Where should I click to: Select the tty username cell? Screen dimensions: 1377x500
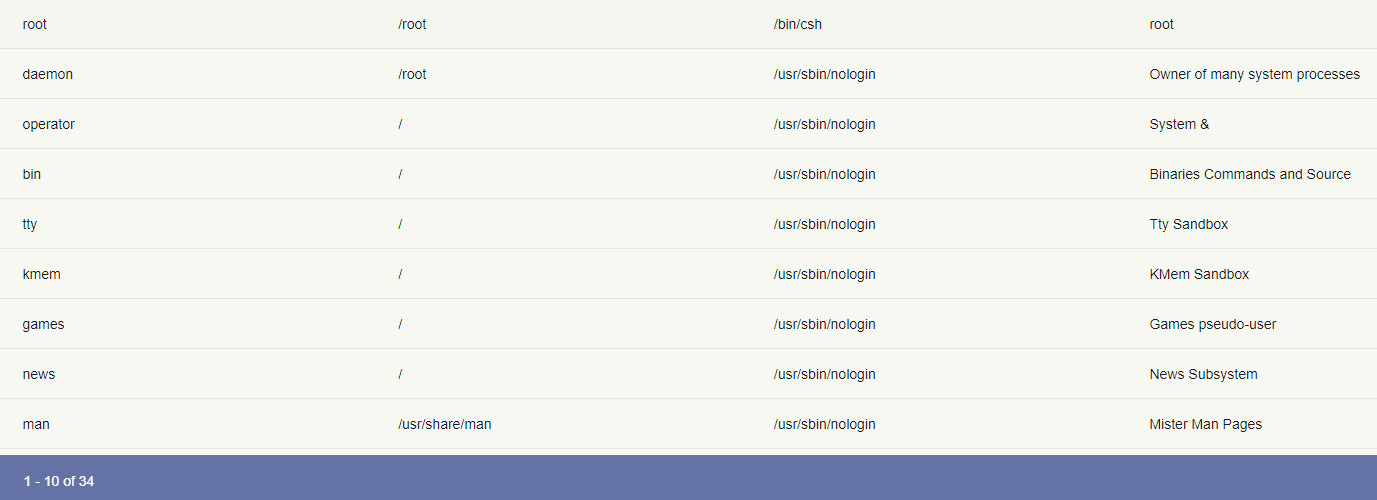click(x=30, y=224)
